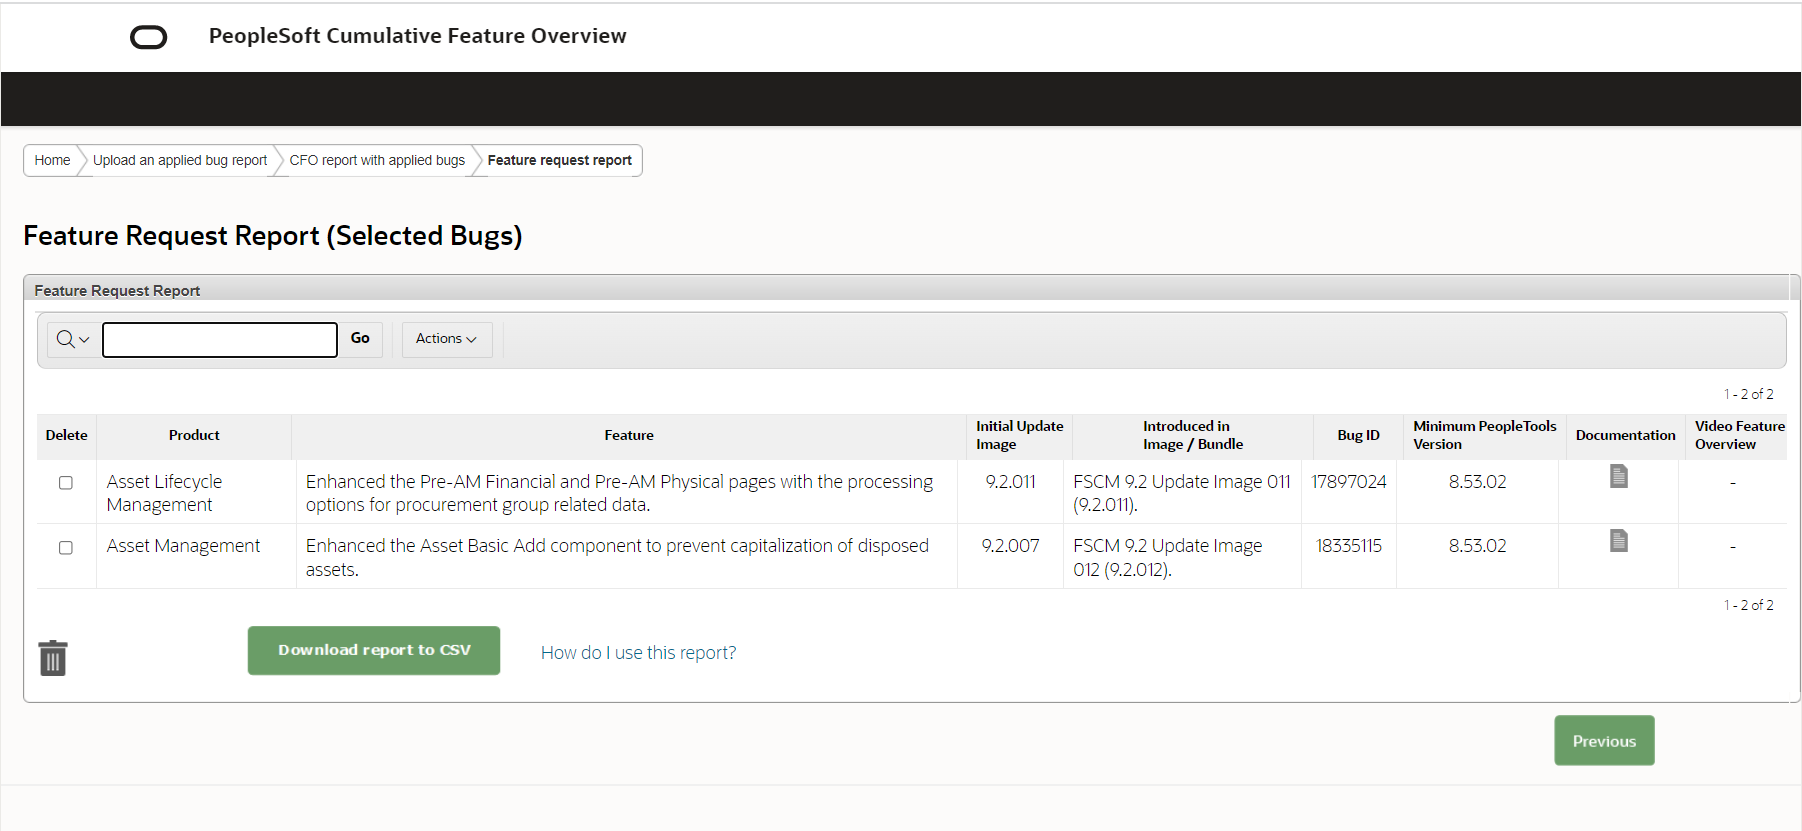Select Bug ID cell 17897024
1802x831 pixels.
tap(1349, 482)
